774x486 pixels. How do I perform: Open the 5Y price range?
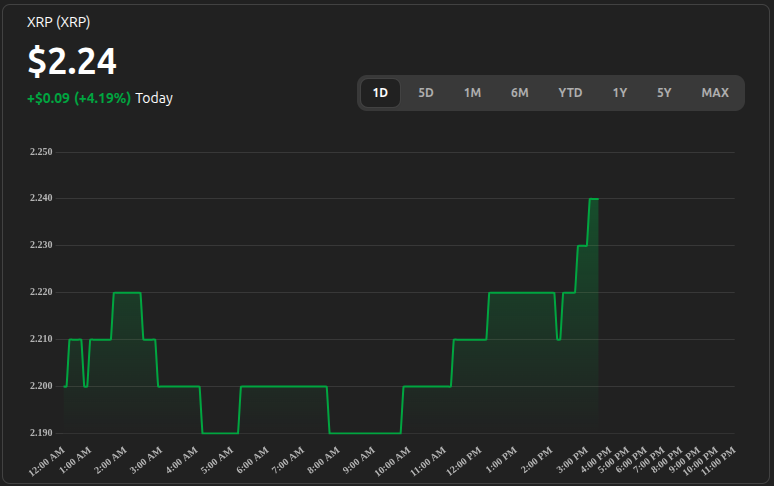pos(664,93)
